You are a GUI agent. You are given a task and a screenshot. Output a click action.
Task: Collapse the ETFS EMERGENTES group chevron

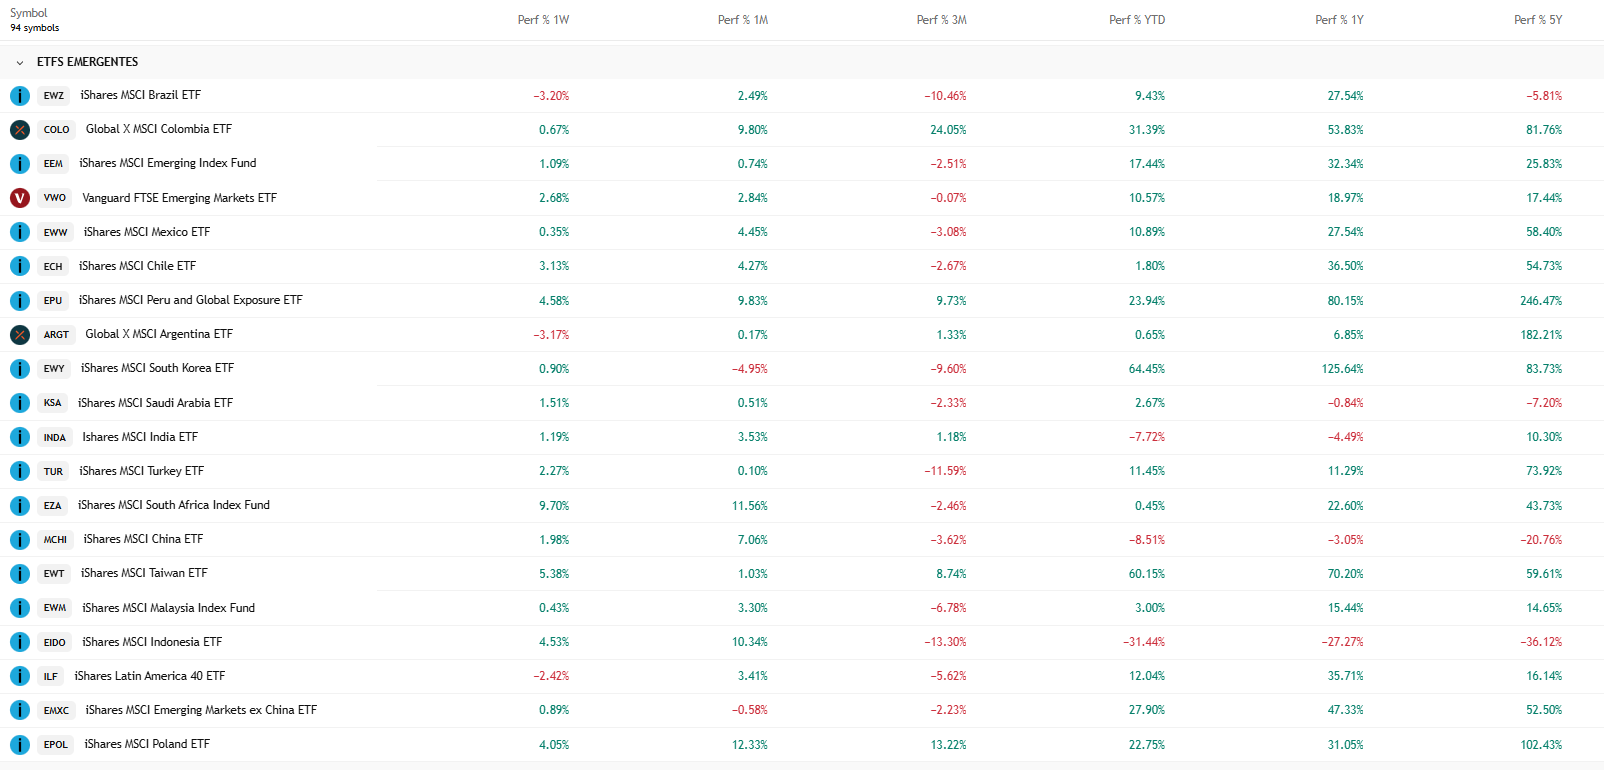click(x=19, y=62)
